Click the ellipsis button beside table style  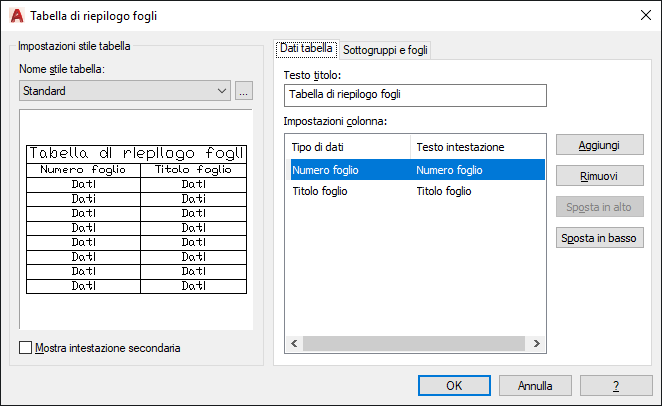pyautogui.click(x=245, y=91)
